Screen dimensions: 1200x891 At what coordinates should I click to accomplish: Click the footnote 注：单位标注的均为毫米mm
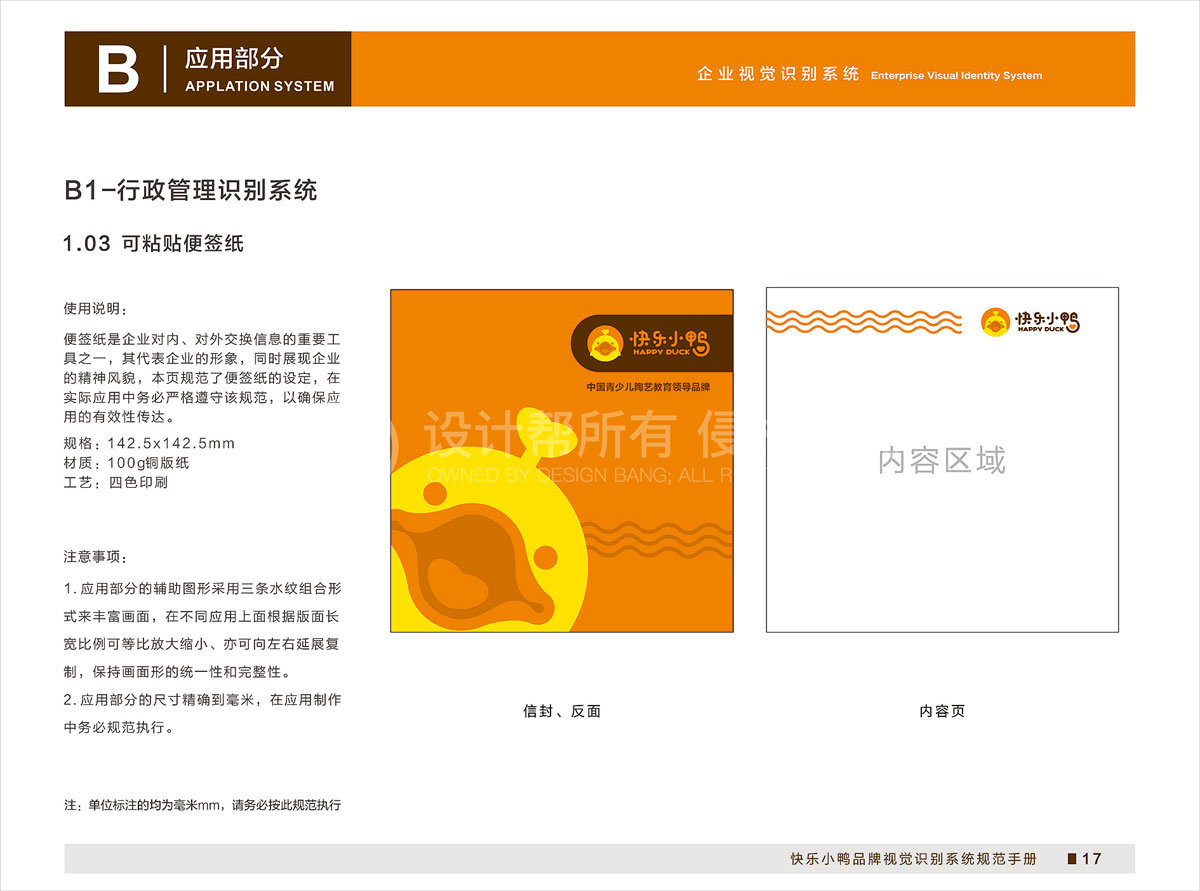(202, 804)
